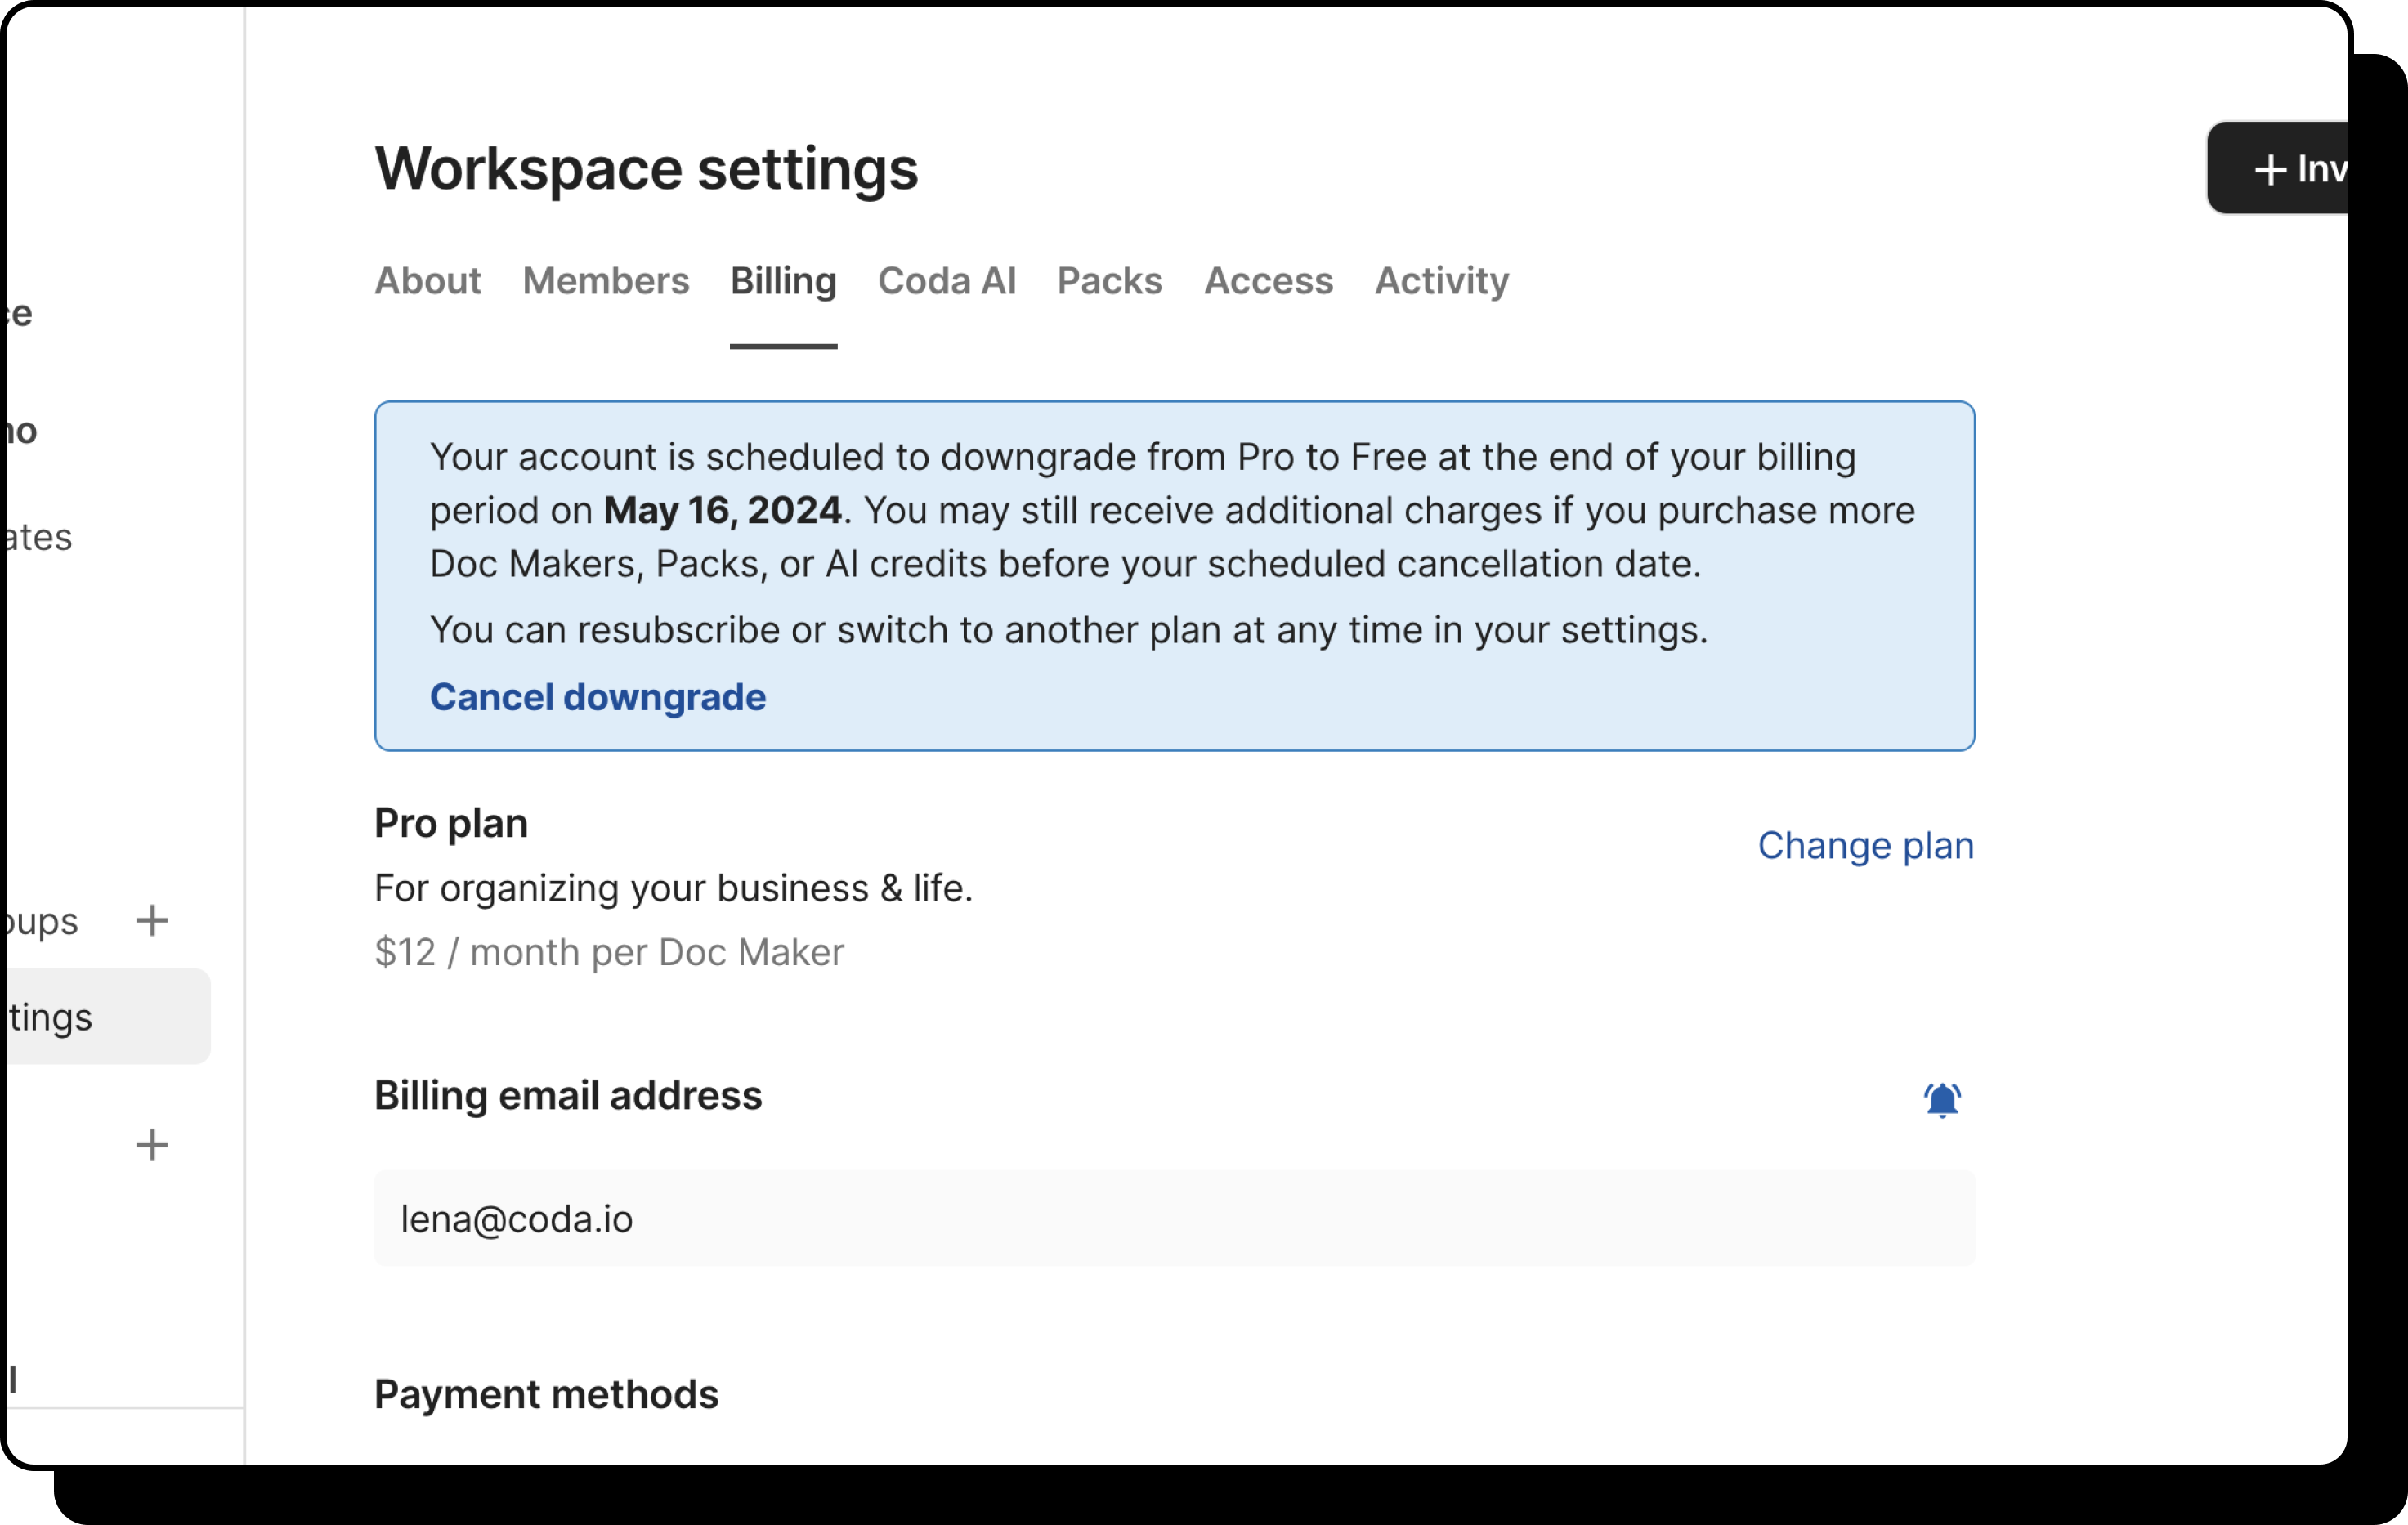View the Activity tab
The height and width of the screenshot is (1525, 2408).
pyautogui.click(x=1441, y=282)
